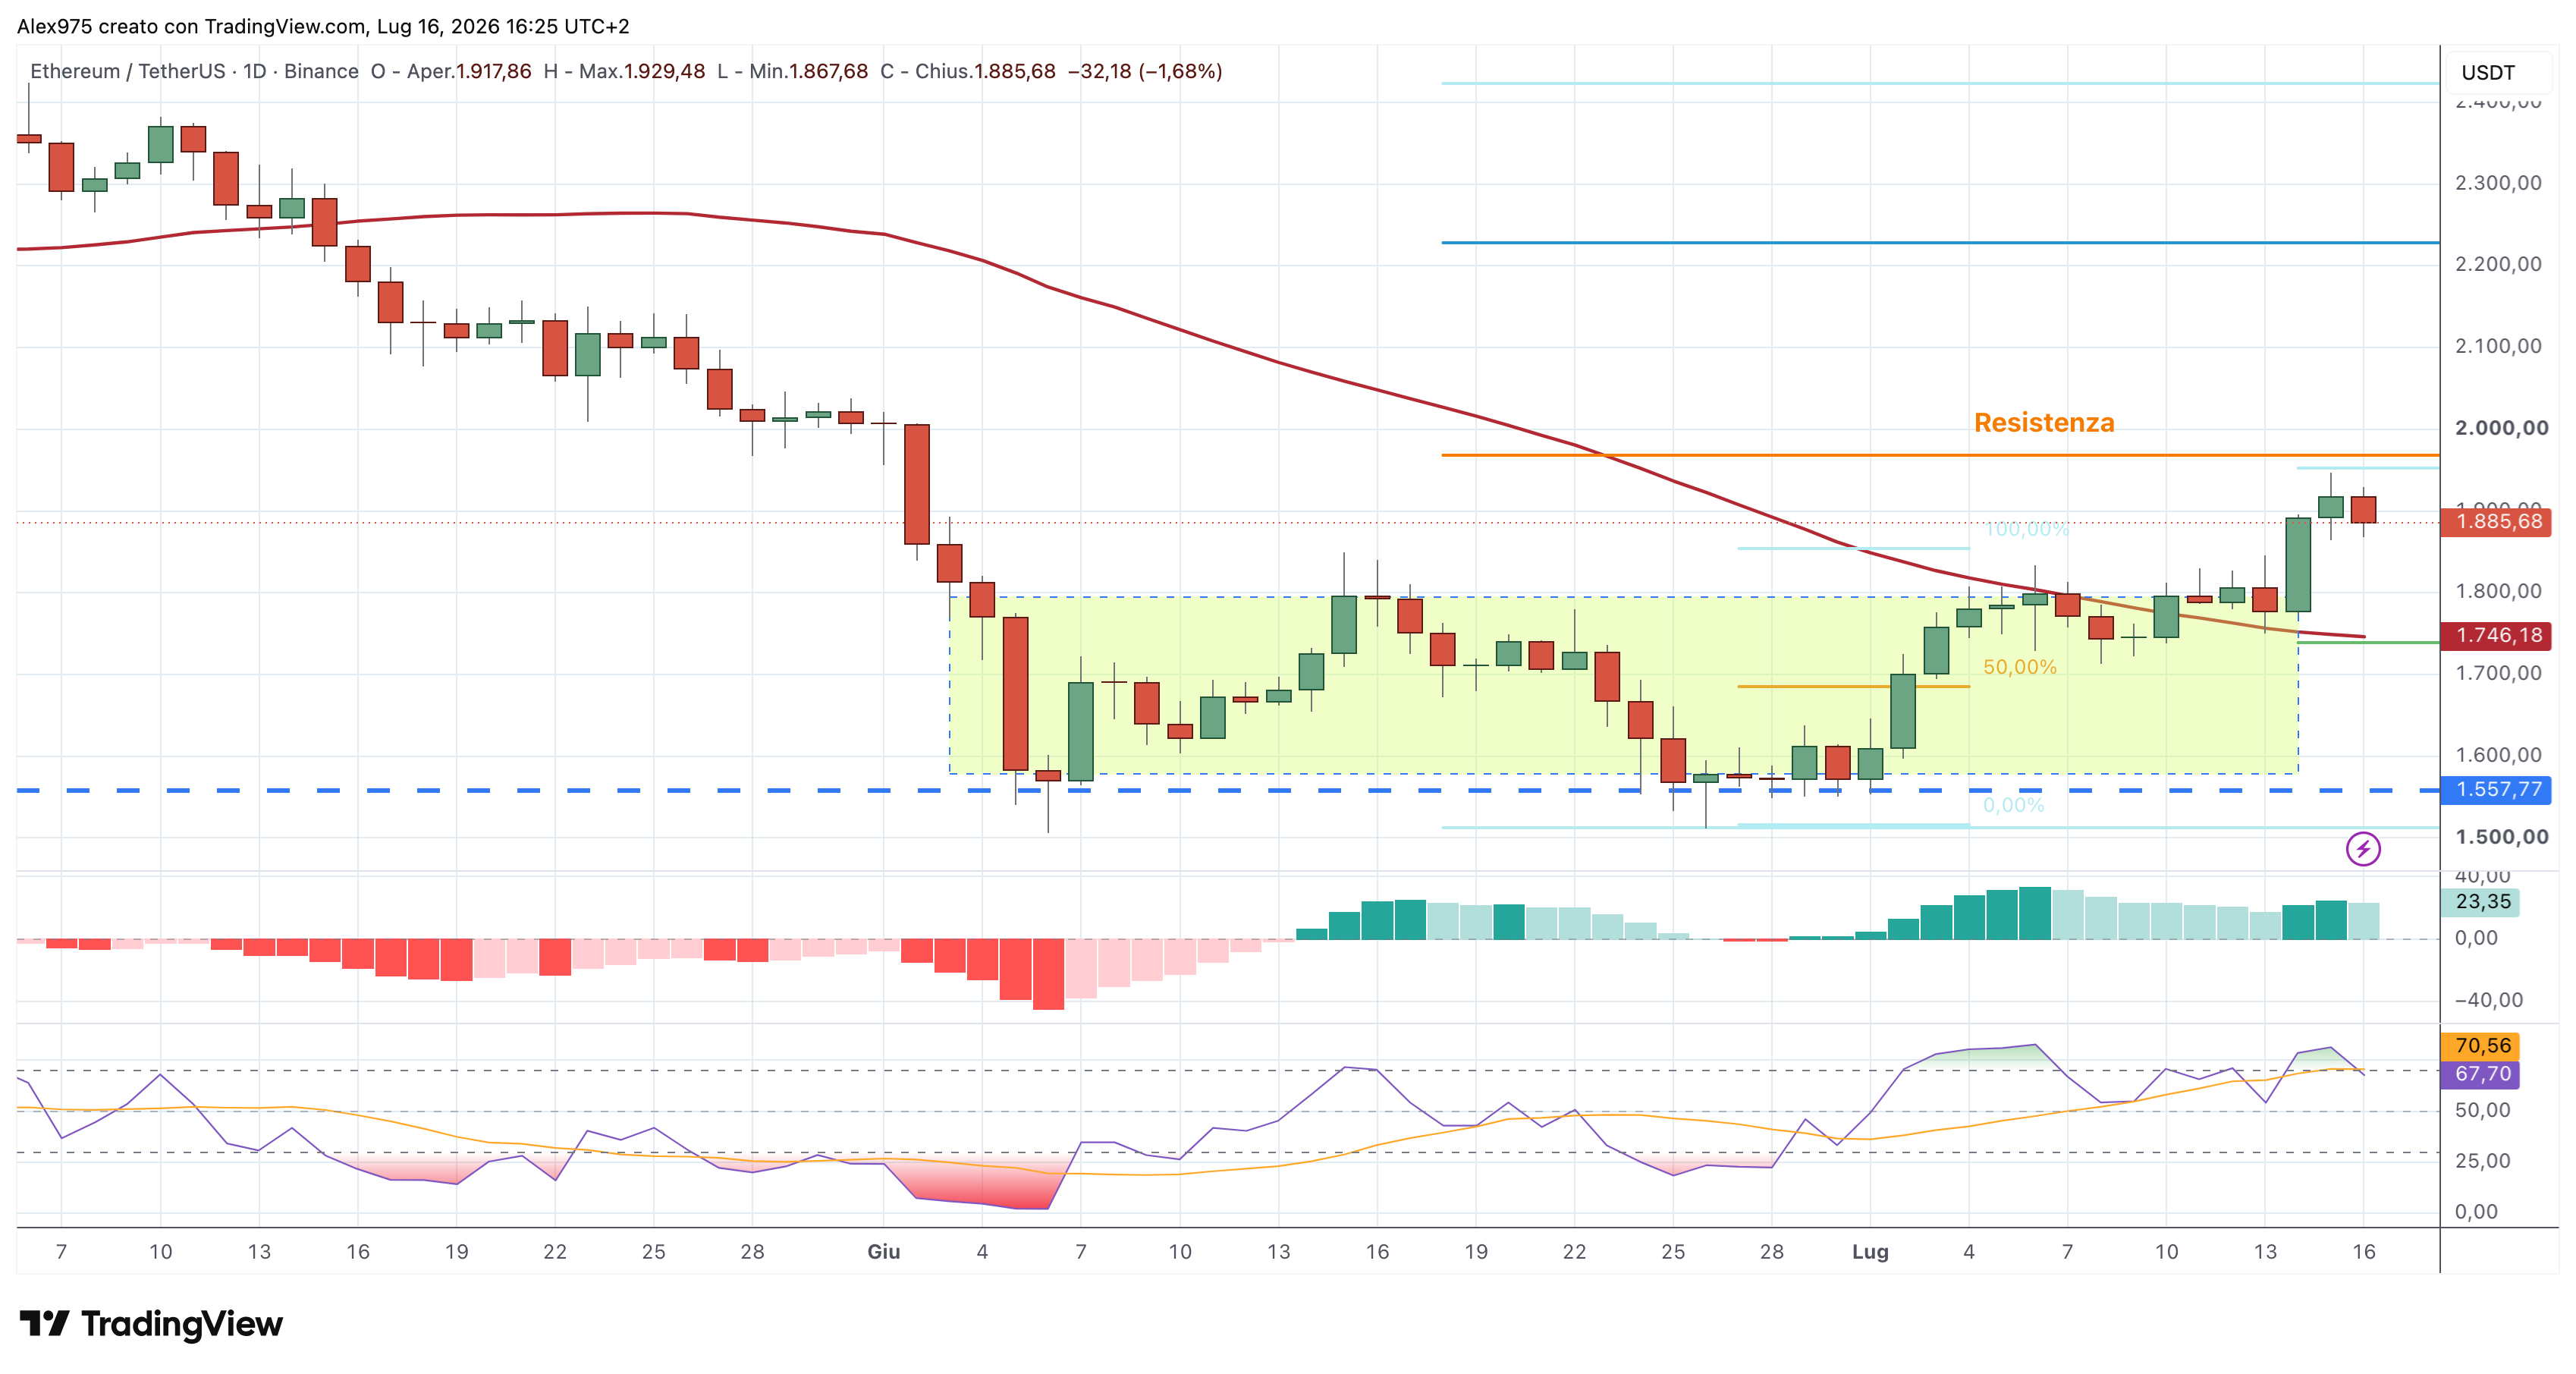This screenshot has height=1374, width=2576.
Task: Click the Ethereum / TetherUS symbol title
Action: [128, 71]
